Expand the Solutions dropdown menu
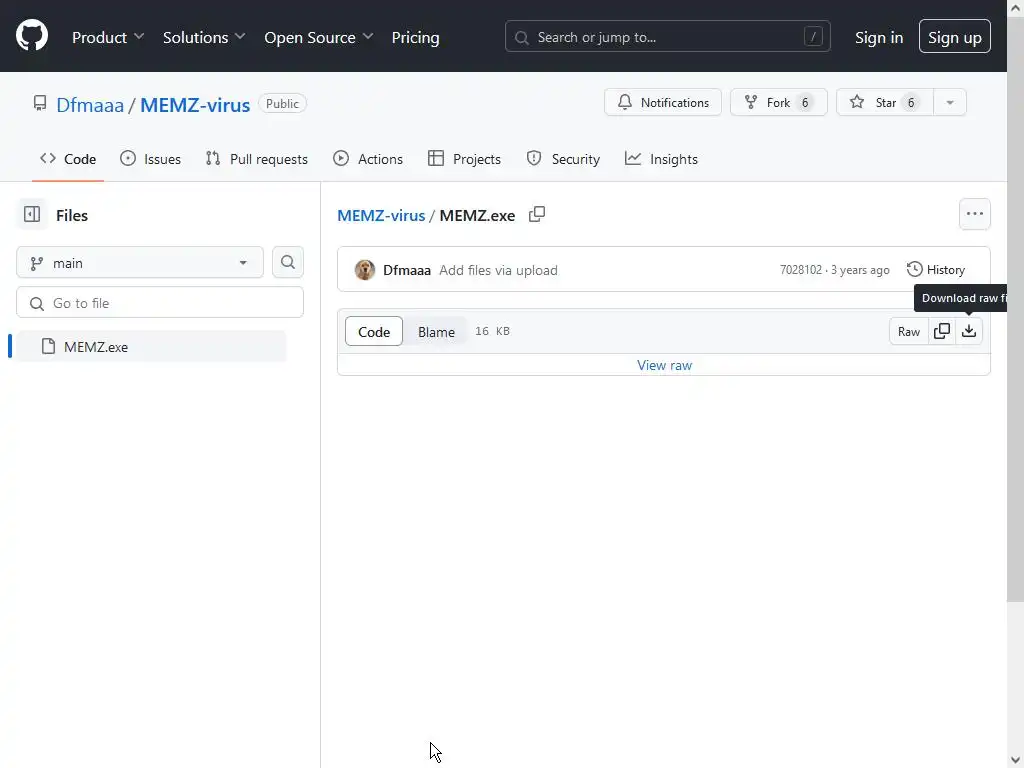Viewport: 1024px width, 768px height. click(x=204, y=37)
